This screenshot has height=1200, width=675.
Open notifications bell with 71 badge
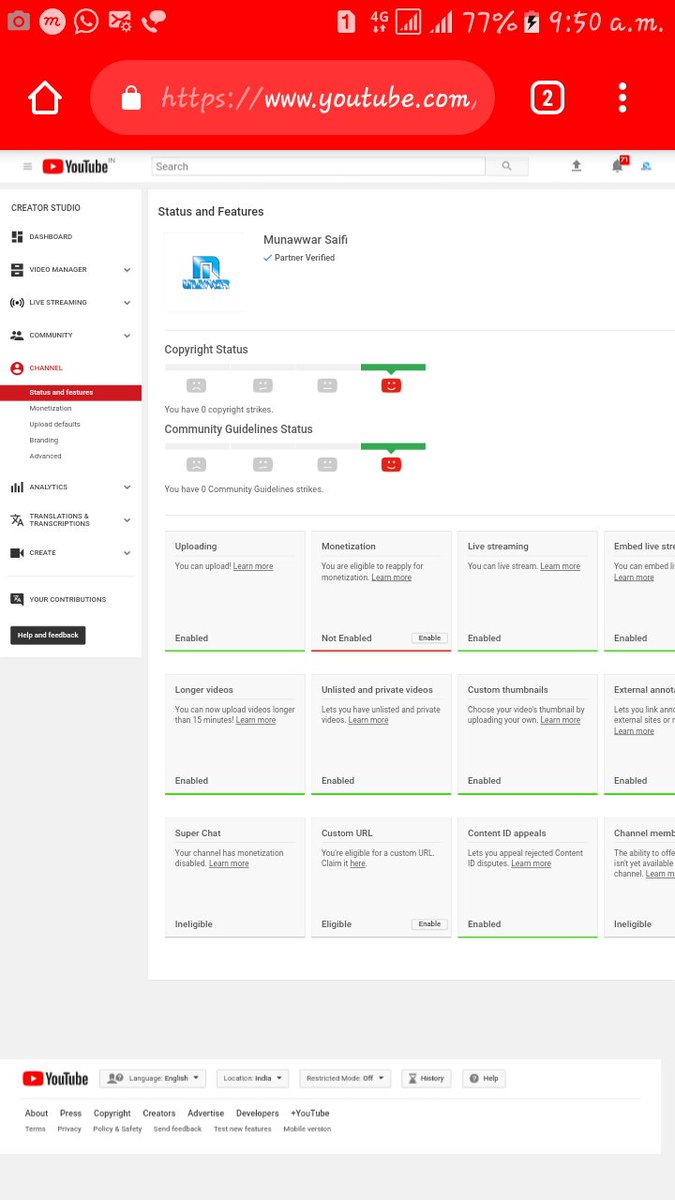618,166
